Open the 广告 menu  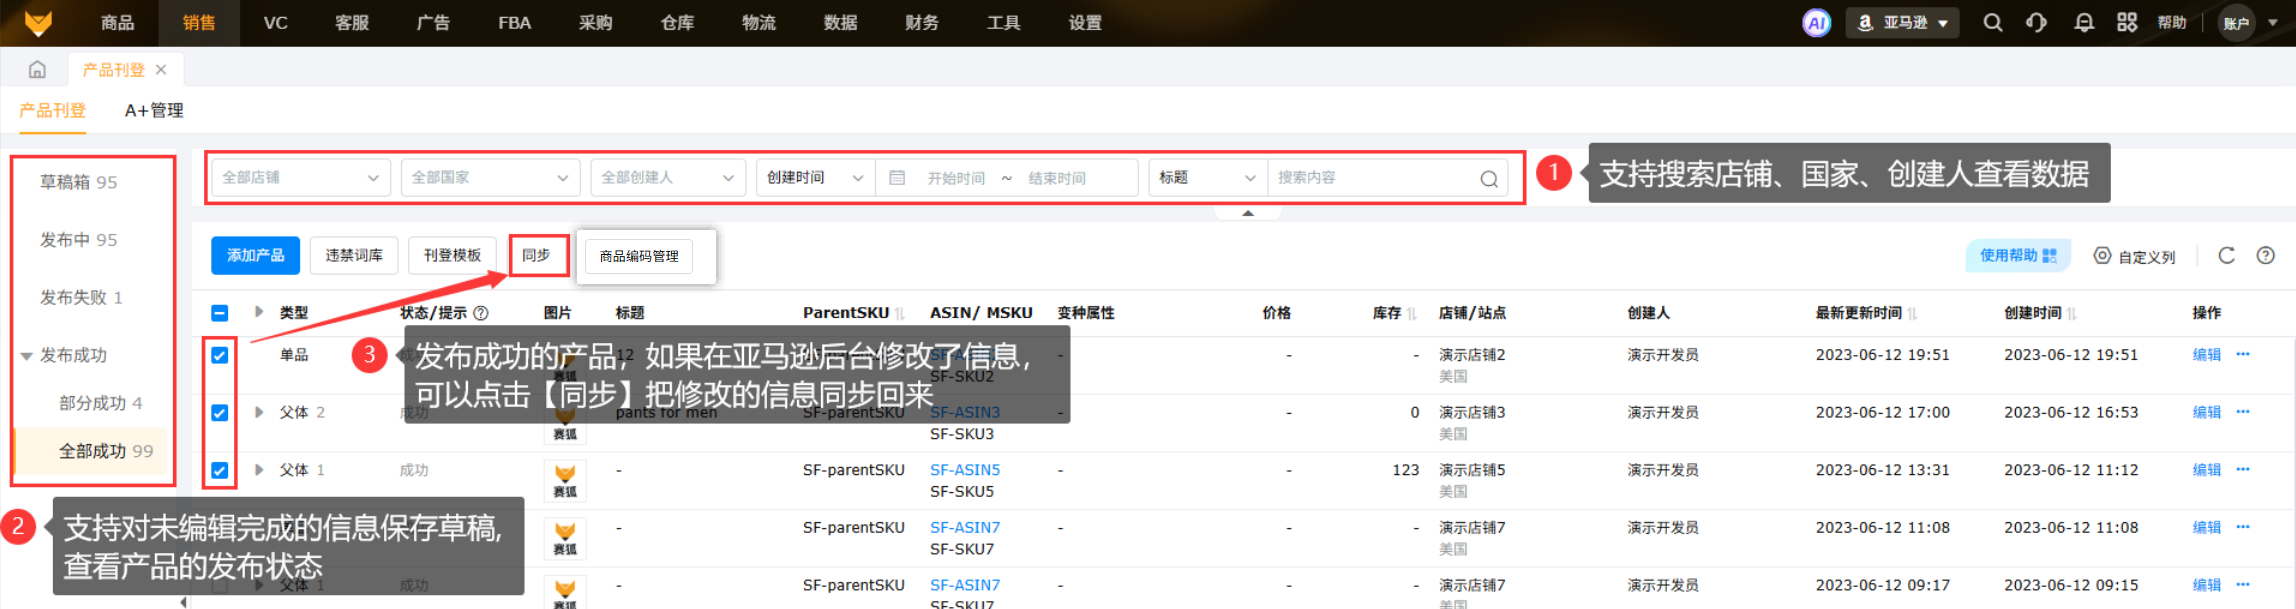433,22
